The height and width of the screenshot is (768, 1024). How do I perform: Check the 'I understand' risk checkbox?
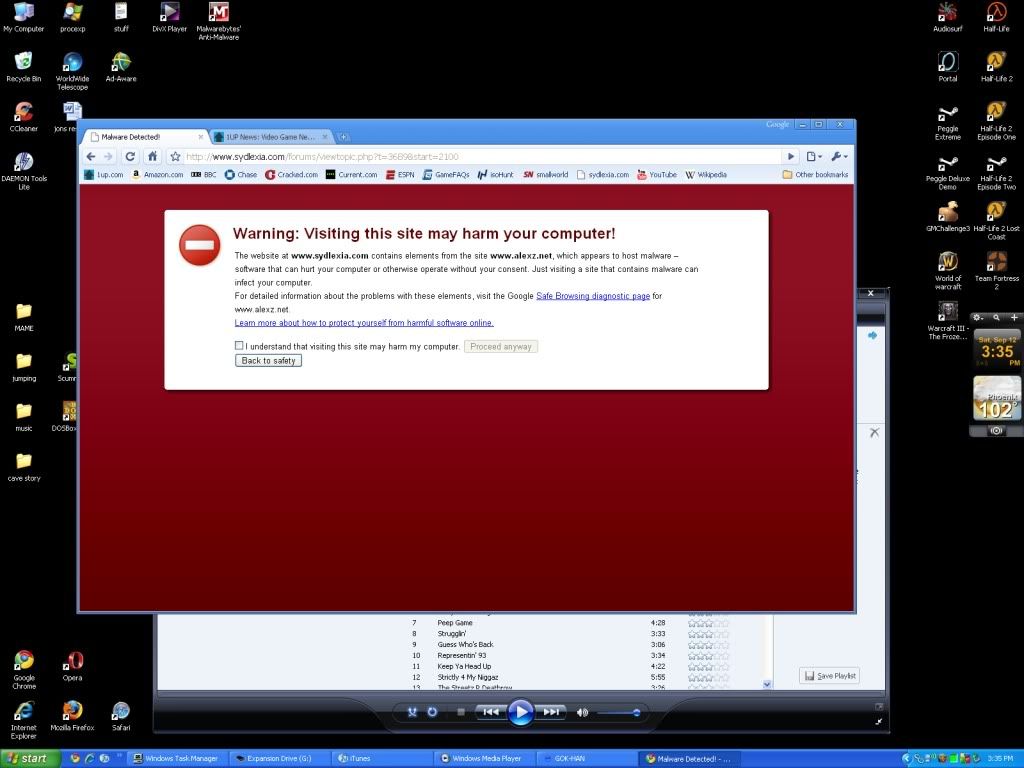[x=239, y=346]
